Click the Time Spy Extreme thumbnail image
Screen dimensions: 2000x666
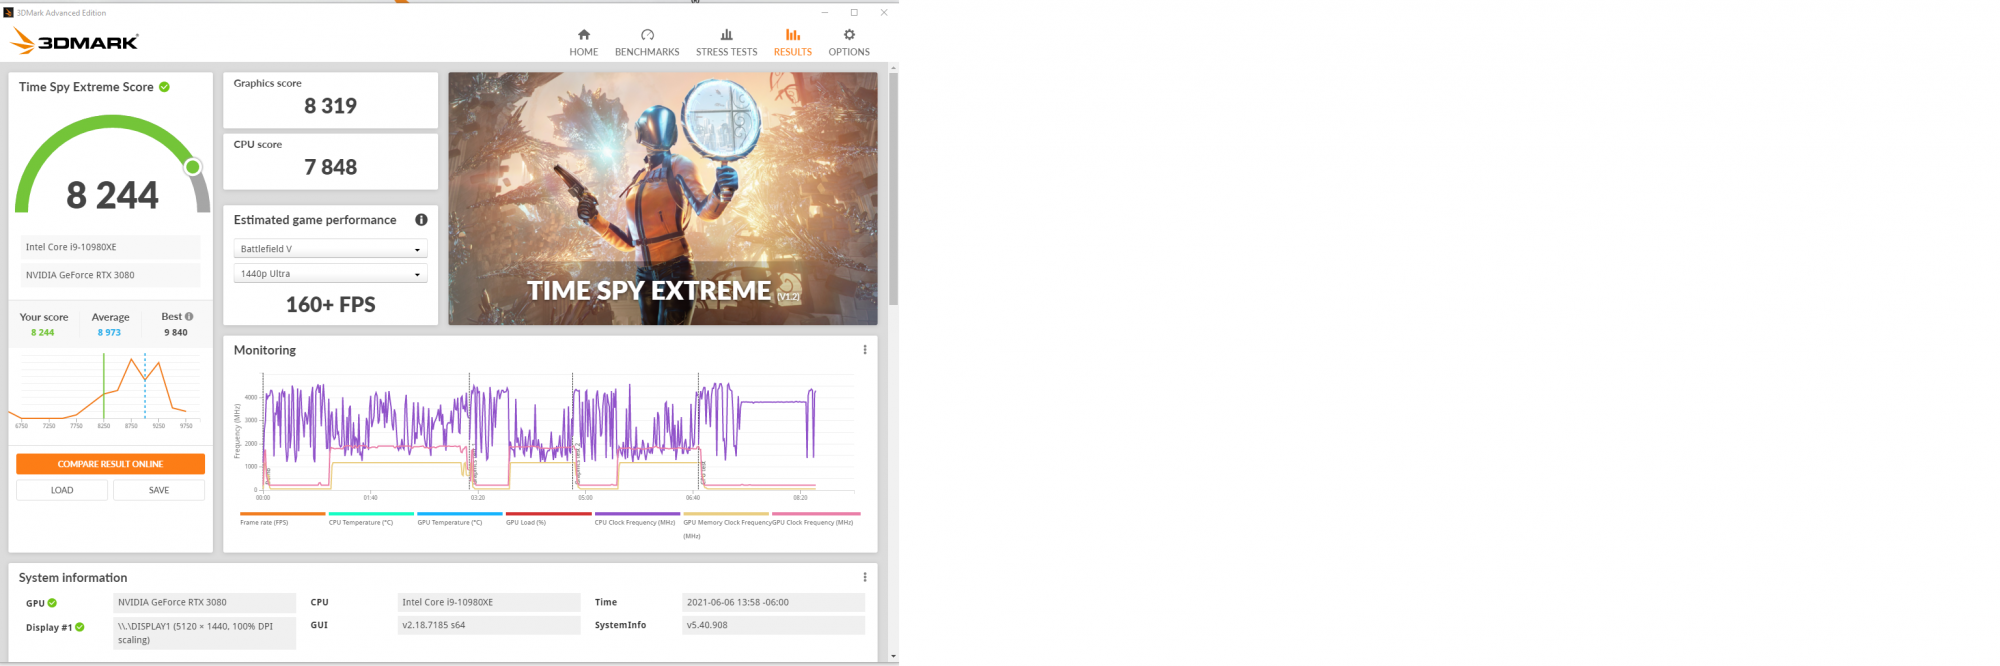click(x=662, y=198)
